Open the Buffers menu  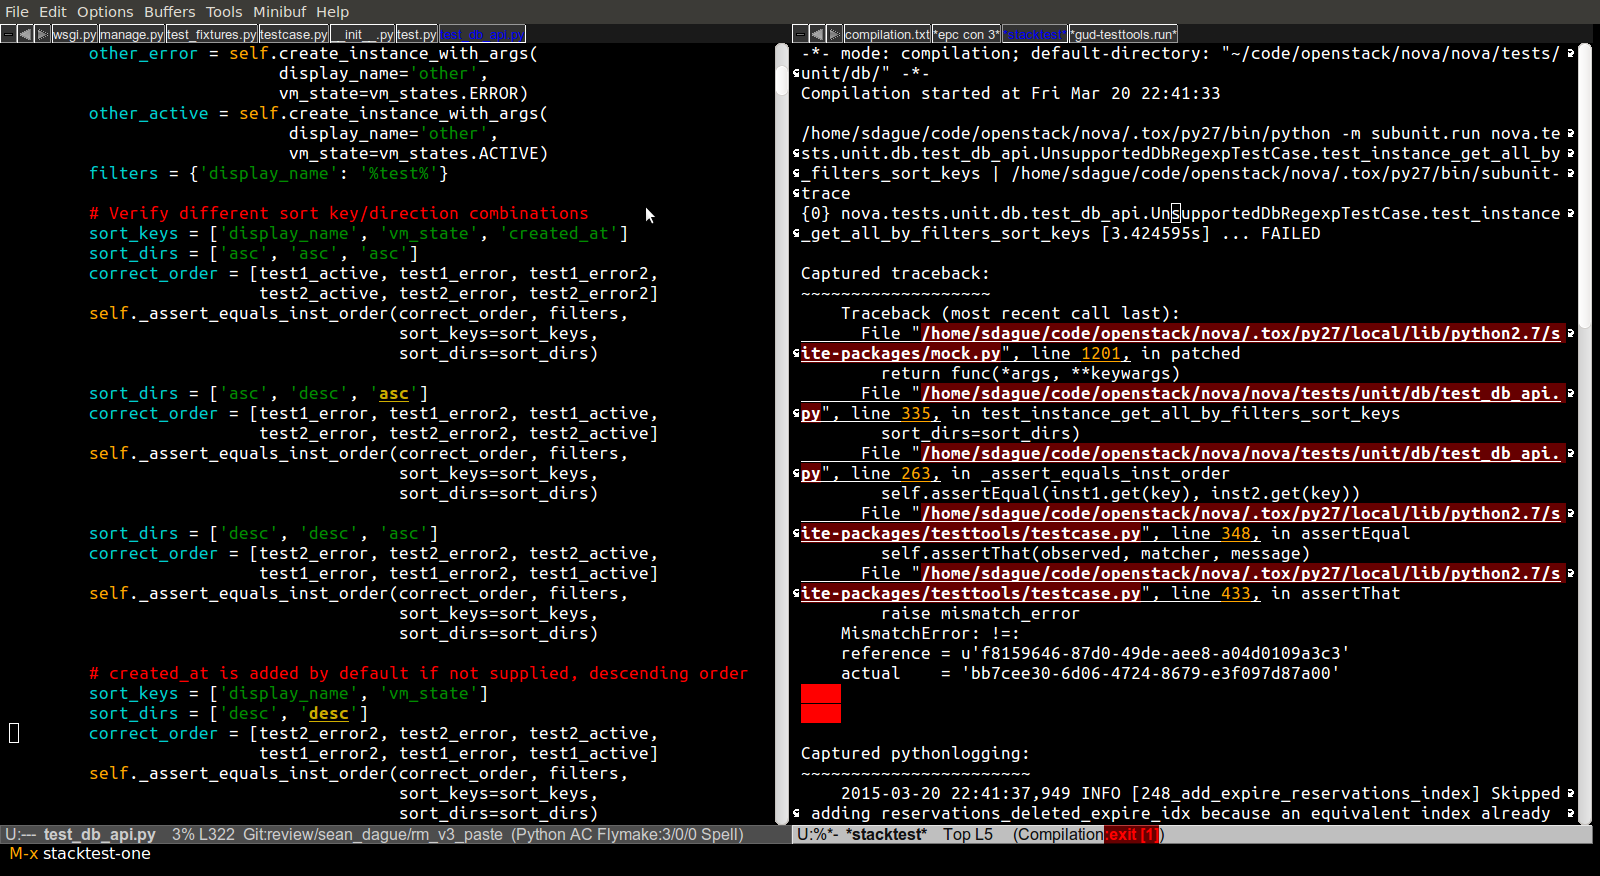[x=170, y=12]
